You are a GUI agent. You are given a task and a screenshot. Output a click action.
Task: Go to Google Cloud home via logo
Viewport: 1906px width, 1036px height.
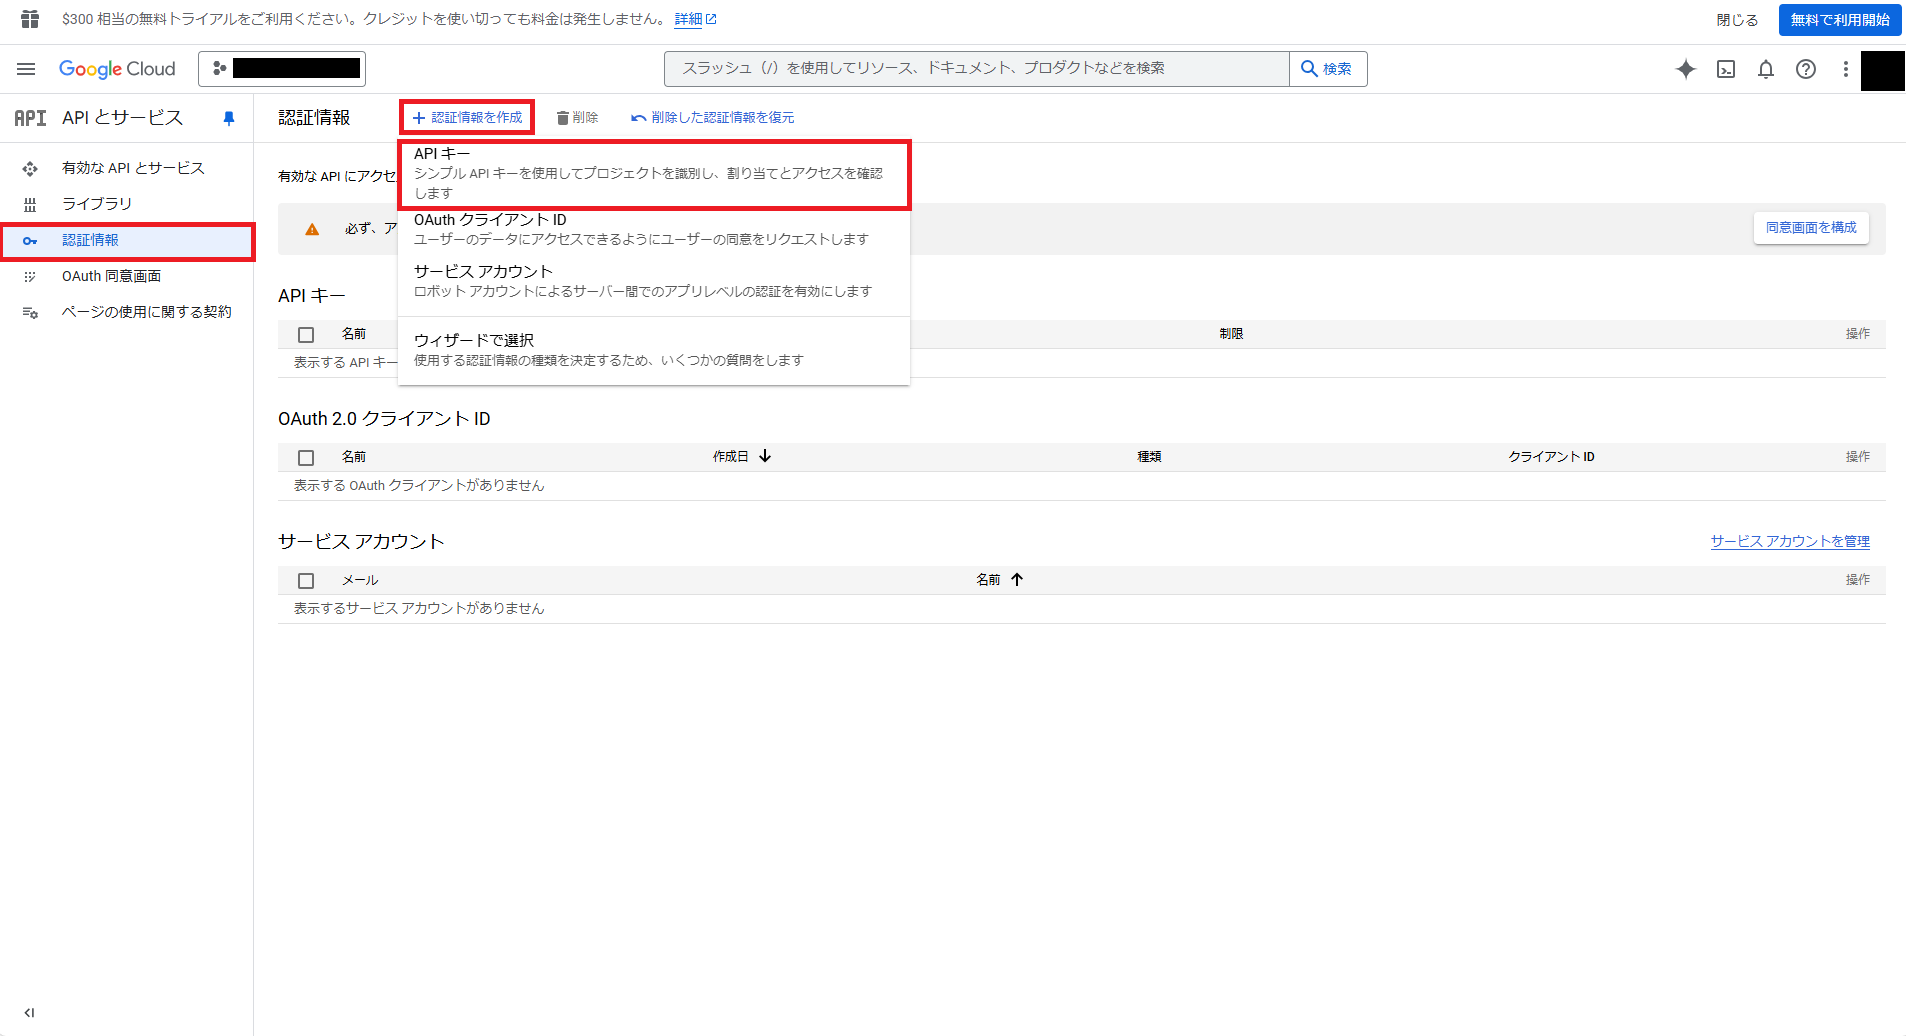[x=117, y=69]
